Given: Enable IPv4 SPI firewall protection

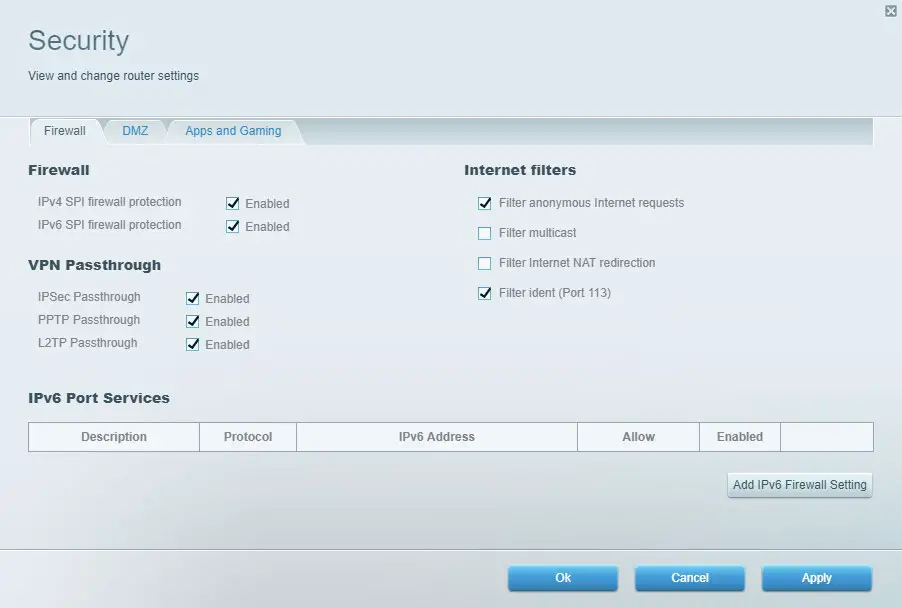Looking at the screenshot, I should 233,203.
